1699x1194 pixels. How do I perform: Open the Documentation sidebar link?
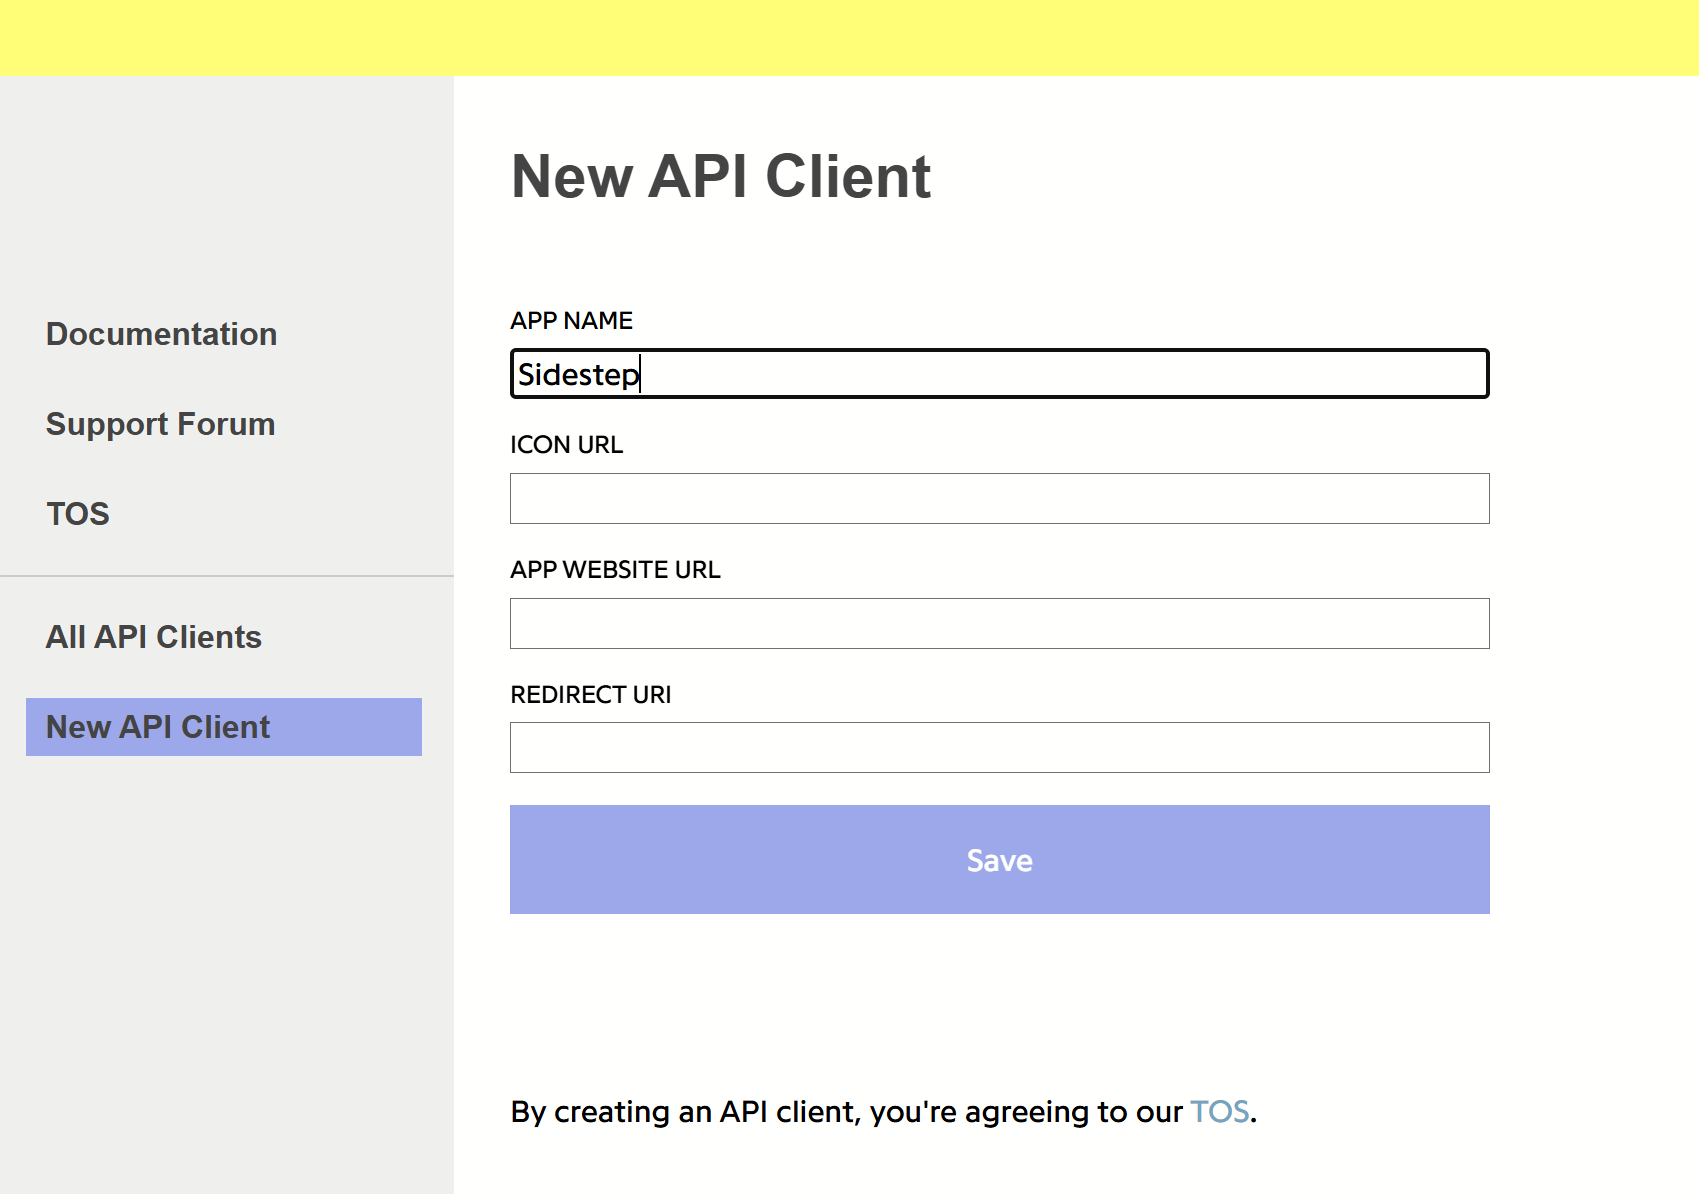(x=161, y=334)
